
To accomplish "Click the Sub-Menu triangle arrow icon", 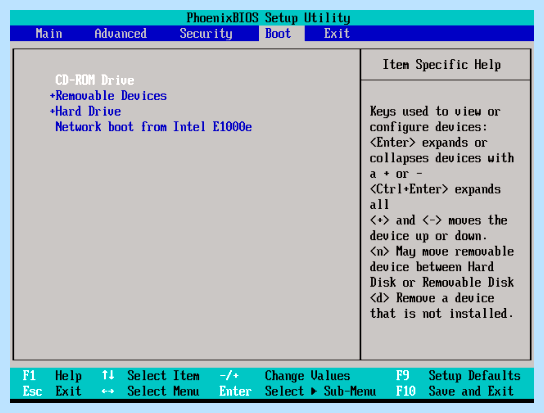I will coord(314,391).
